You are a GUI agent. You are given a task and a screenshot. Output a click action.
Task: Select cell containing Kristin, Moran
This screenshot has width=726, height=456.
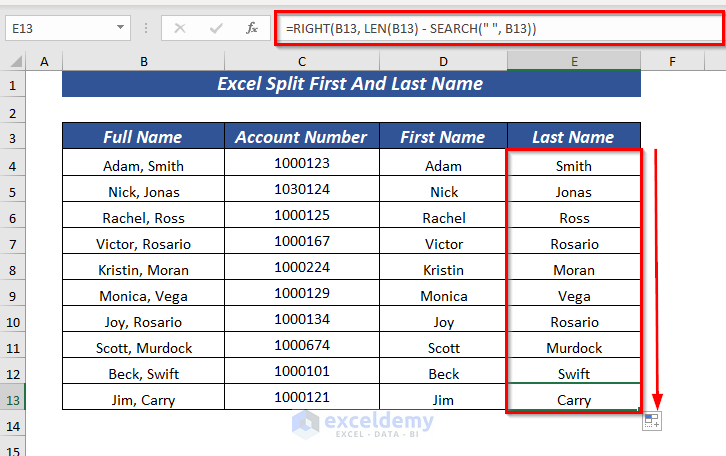(144, 269)
